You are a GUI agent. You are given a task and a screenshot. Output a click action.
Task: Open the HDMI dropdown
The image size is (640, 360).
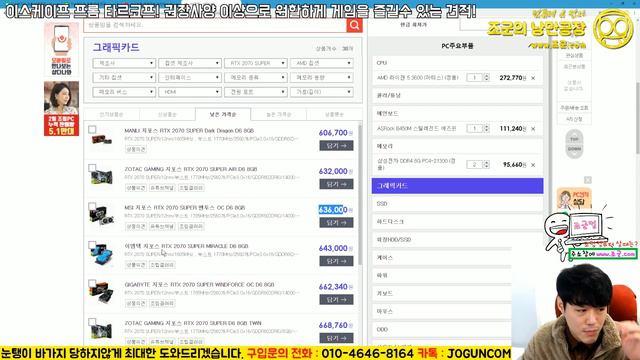(190, 92)
